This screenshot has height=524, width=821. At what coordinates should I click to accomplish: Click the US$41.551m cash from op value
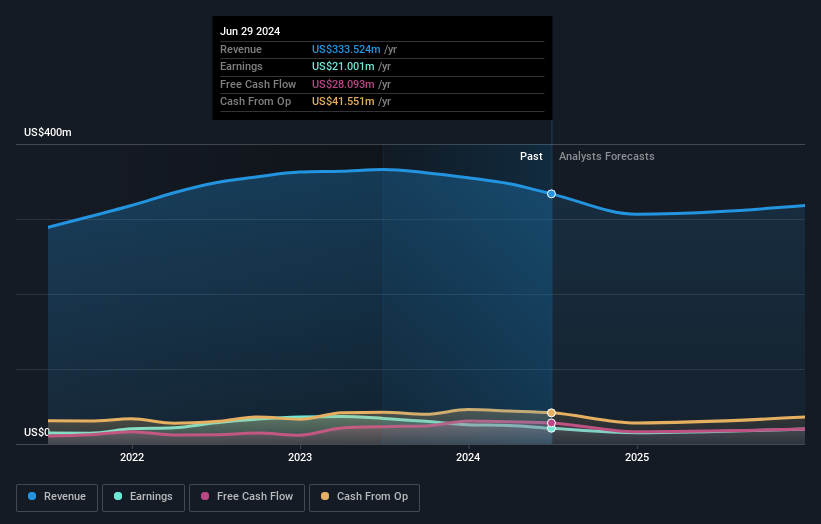[343, 102]
